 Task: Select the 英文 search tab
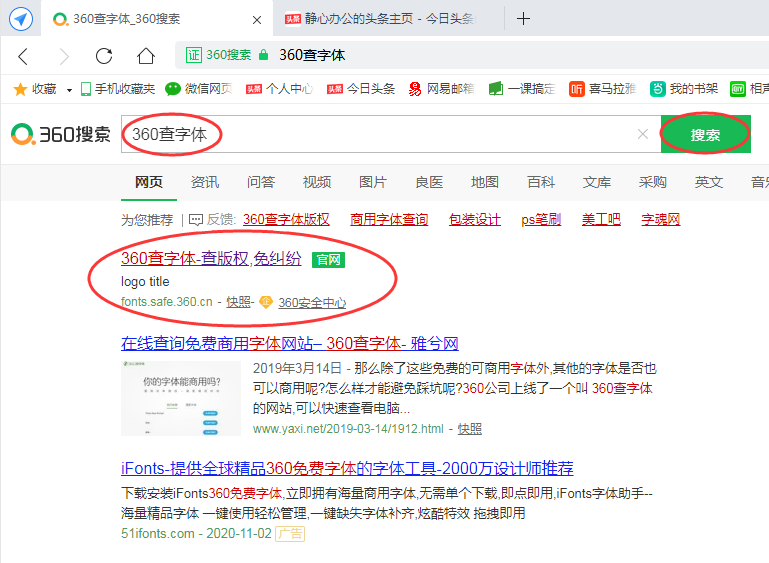click(x=708, y=182)
